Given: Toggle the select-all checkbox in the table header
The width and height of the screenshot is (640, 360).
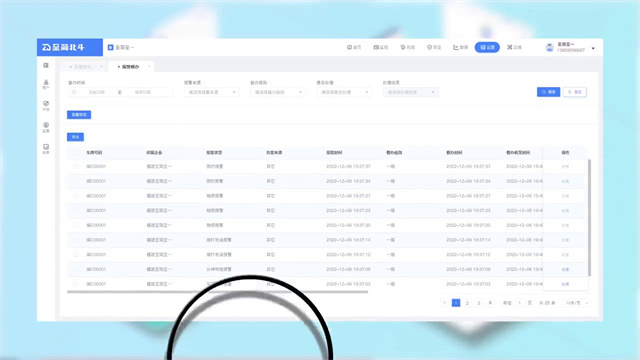Looking at the screenshot, I should [75, 153].
